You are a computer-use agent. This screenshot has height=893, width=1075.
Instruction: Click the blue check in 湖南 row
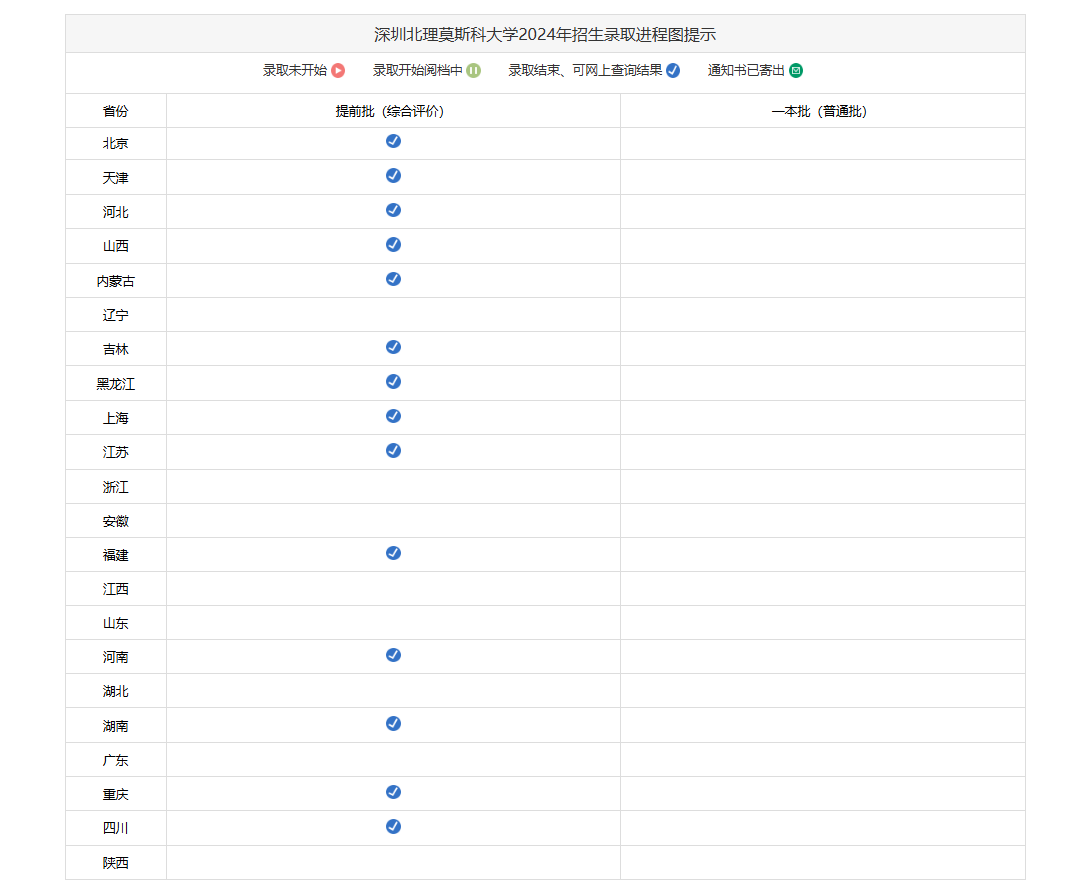coord(394,724)
